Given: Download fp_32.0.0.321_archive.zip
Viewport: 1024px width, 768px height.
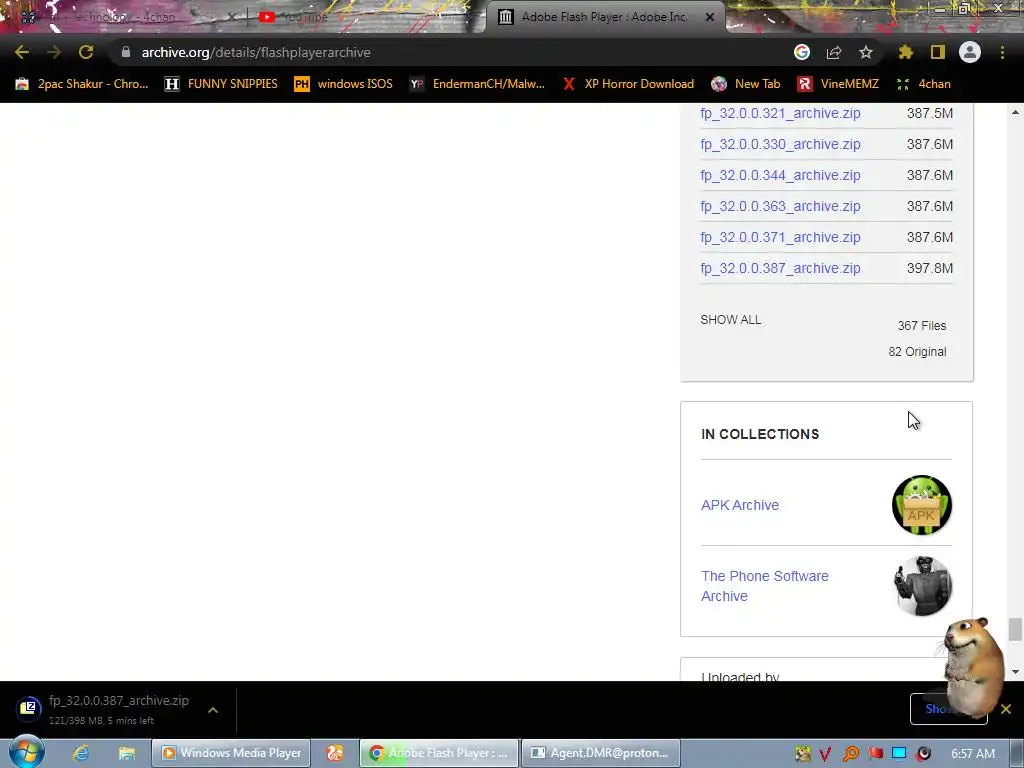Looking at the screenshot, I should click(780, 113).
